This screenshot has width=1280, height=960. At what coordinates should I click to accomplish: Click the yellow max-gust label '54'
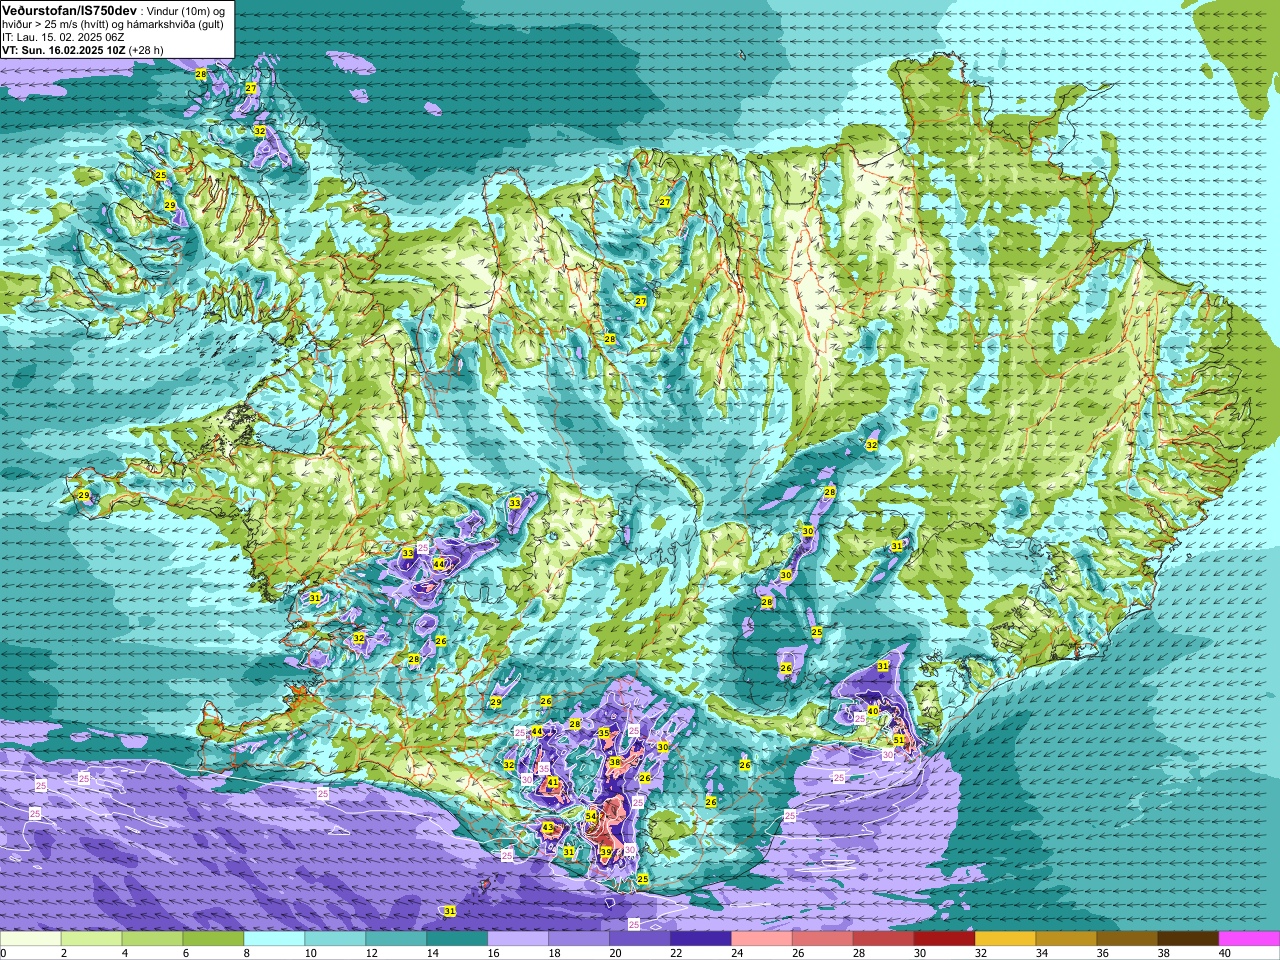click(591, 817)
